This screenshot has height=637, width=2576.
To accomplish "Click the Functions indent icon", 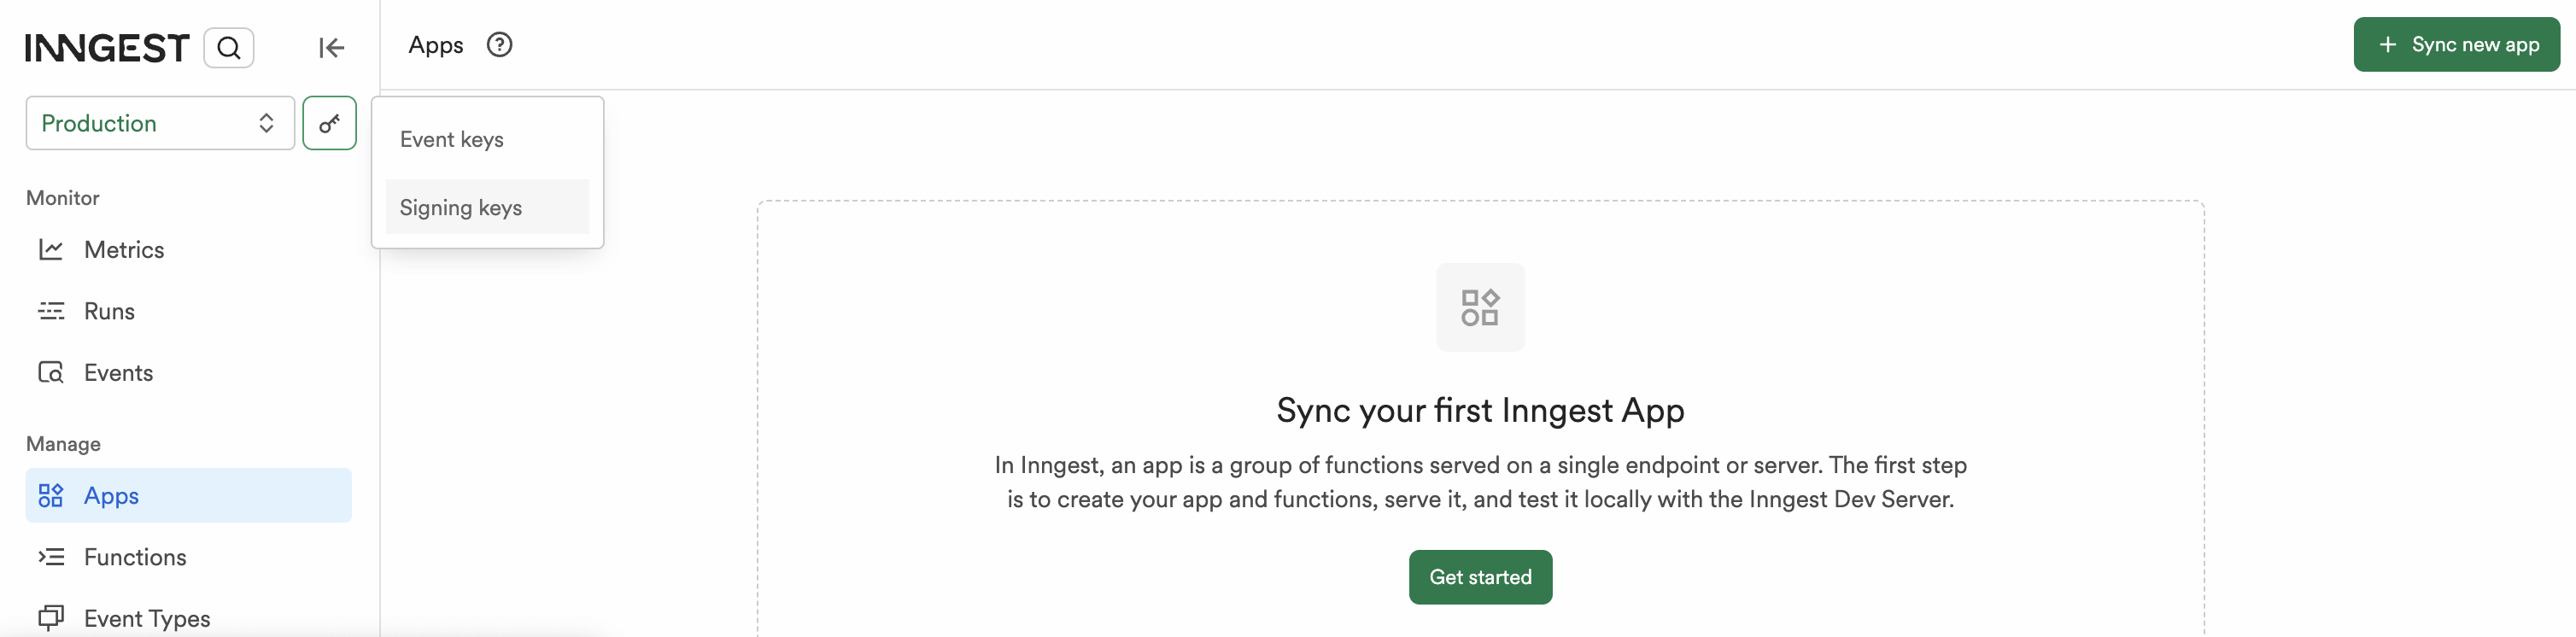I will [x=51, y=557].
